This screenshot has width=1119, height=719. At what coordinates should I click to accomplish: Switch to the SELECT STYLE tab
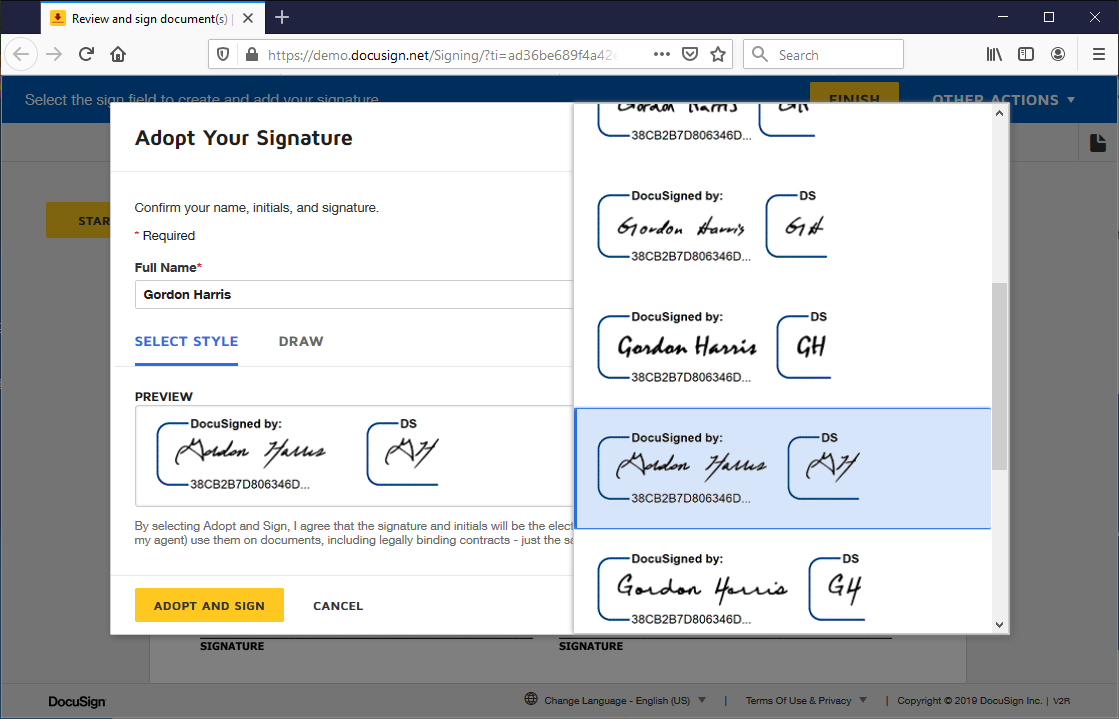pos(186,341)
